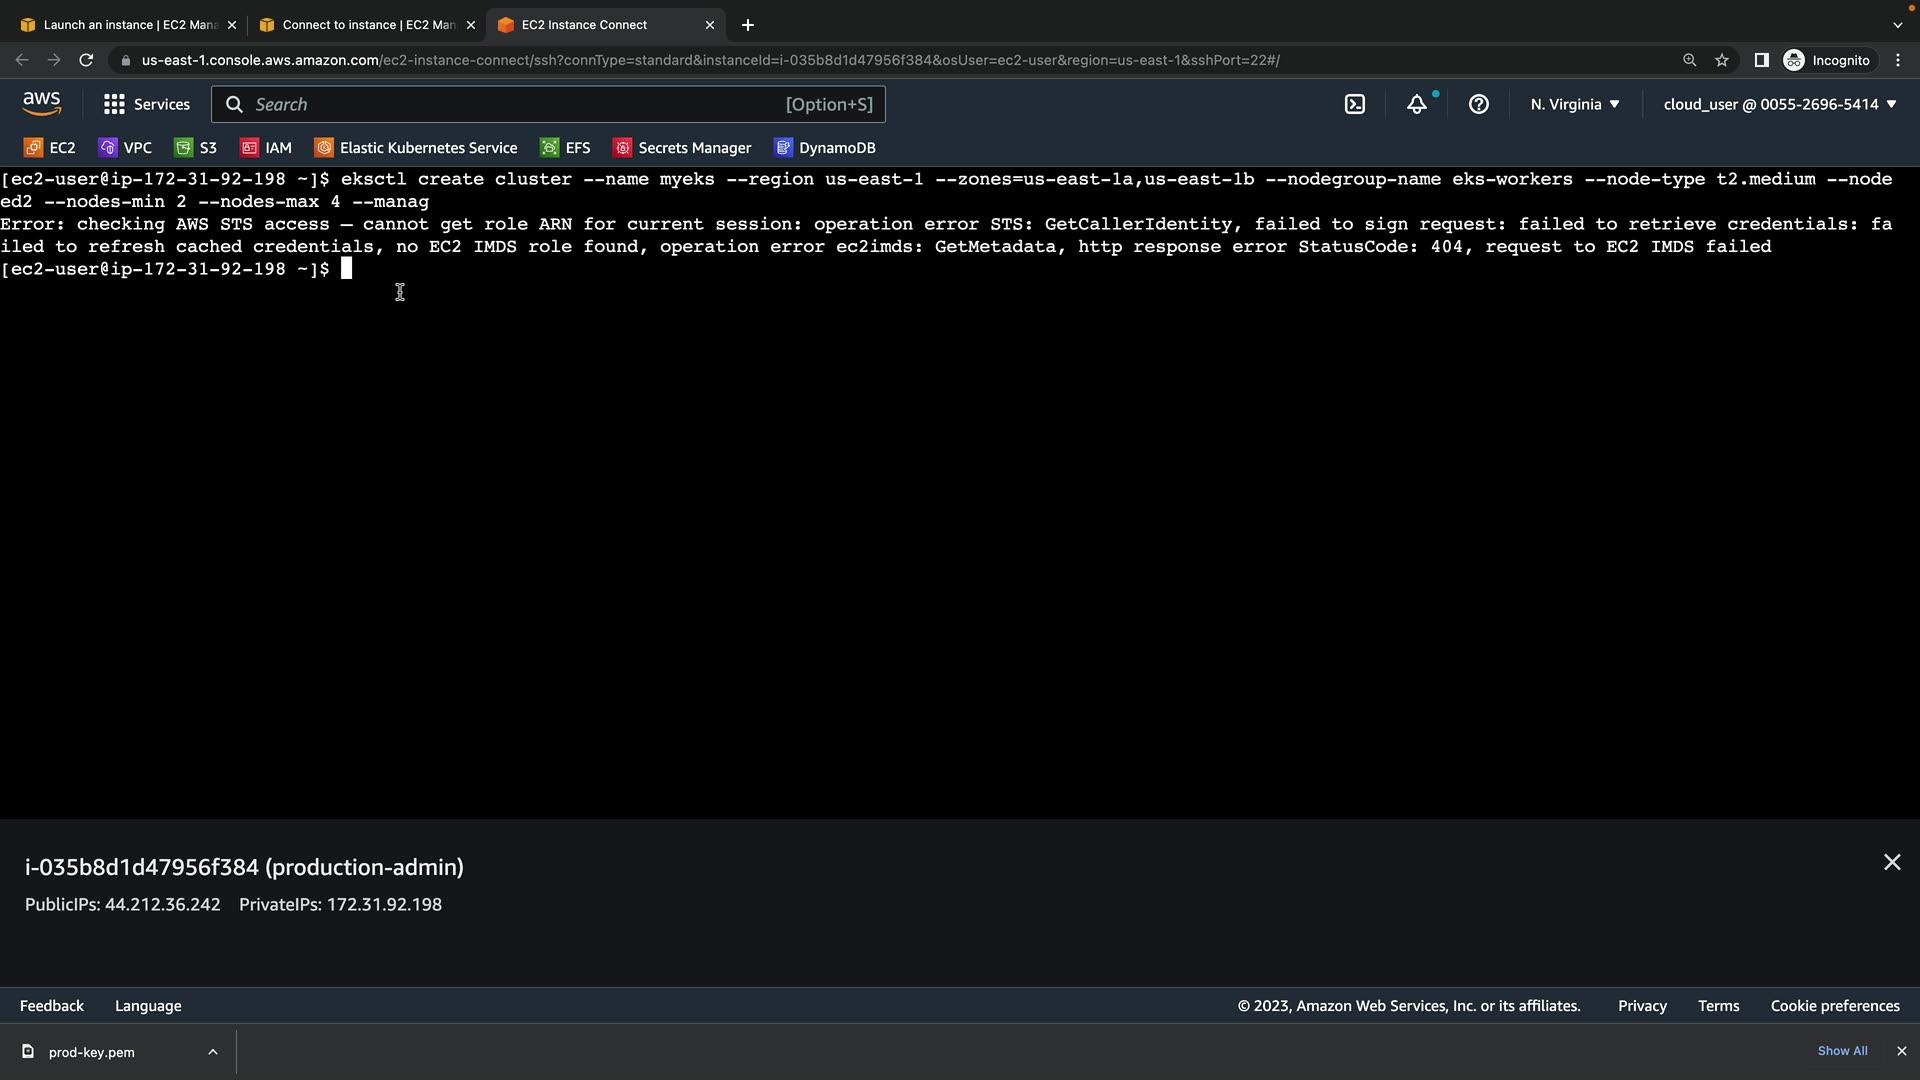The width and height of the screenshot is (1920, 1080).
Task: Switch to Launch an instance tab
Action: (122, 25)
